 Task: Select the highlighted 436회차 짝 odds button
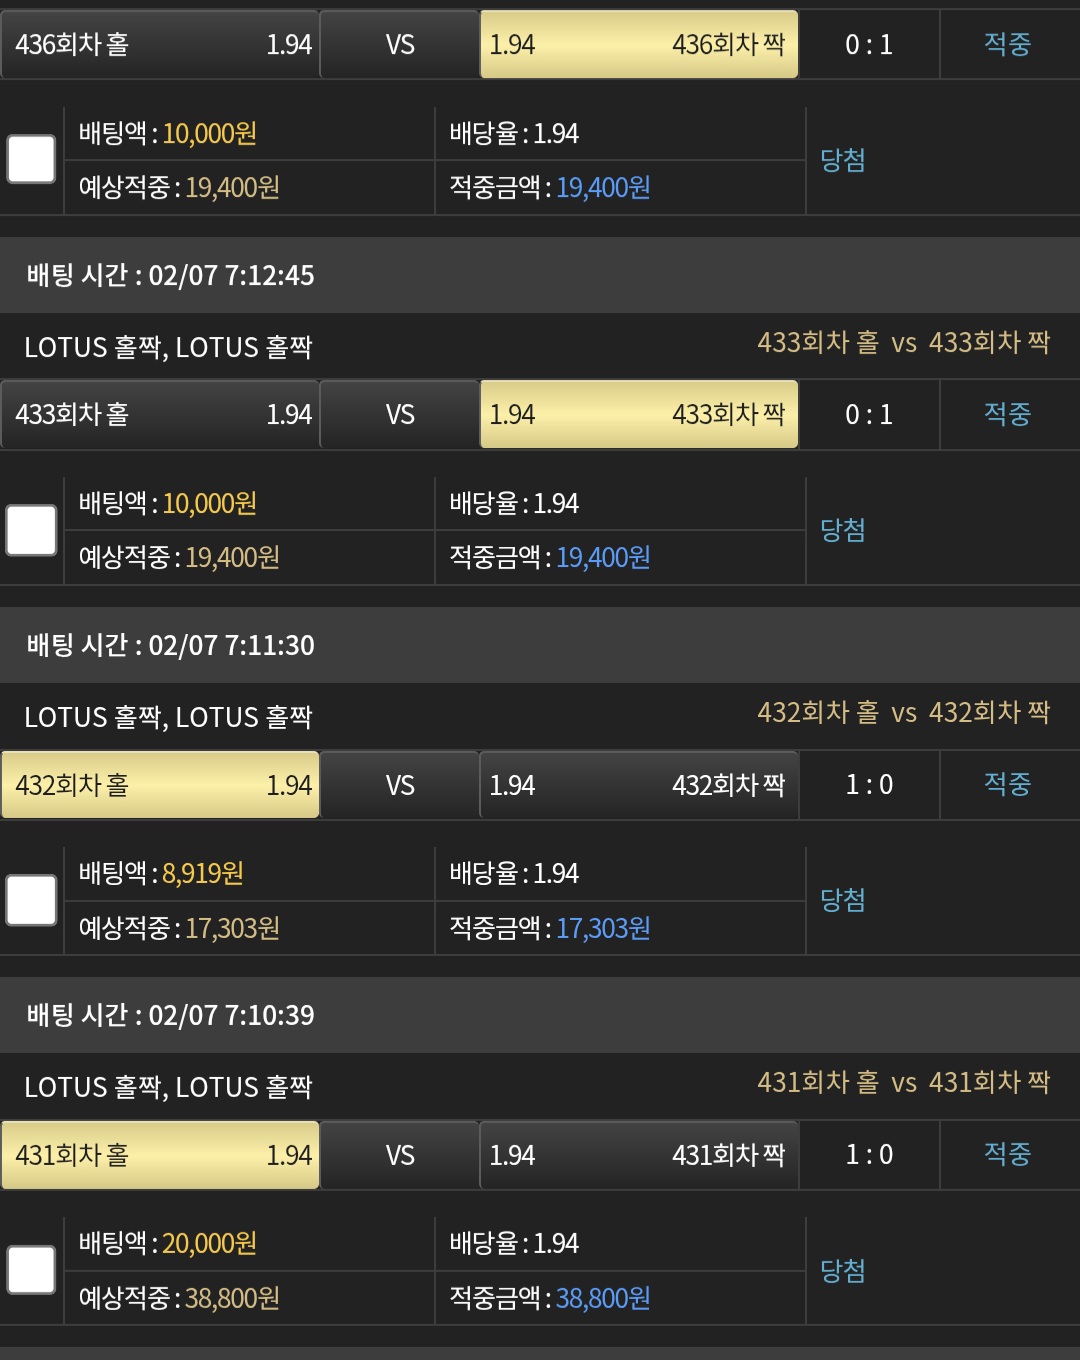point(639,44)
